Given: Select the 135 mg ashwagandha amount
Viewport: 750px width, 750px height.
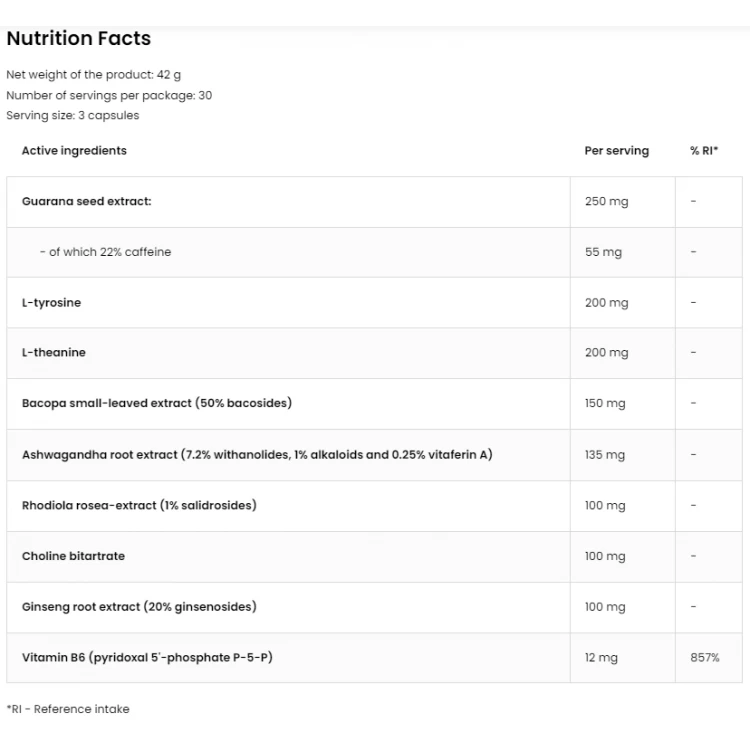Looking at the screenshot, I should [605, 455].
